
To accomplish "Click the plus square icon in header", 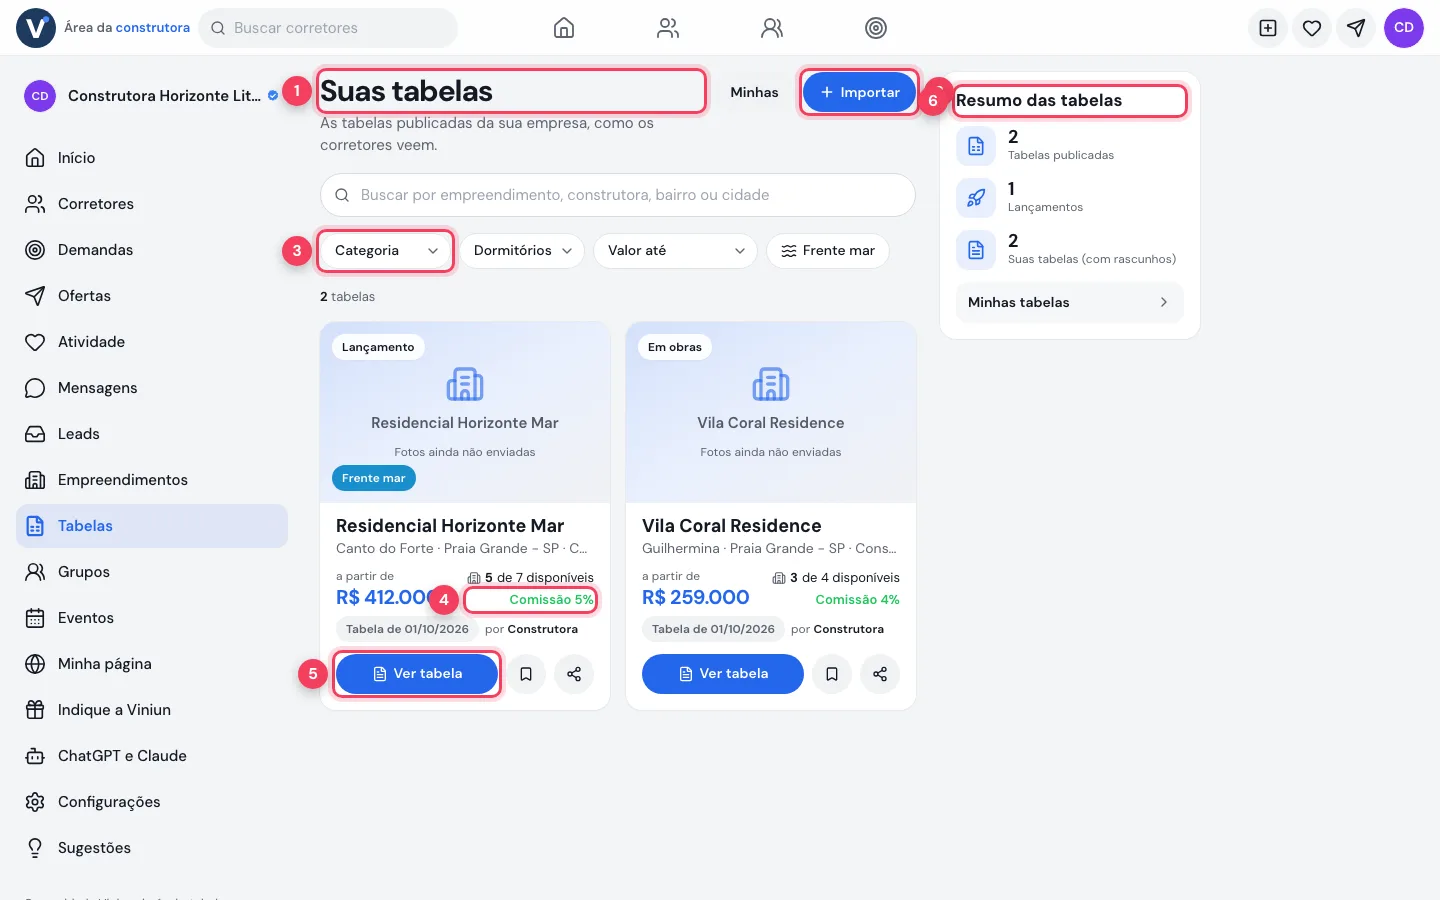I will [x=1268, y=28].
